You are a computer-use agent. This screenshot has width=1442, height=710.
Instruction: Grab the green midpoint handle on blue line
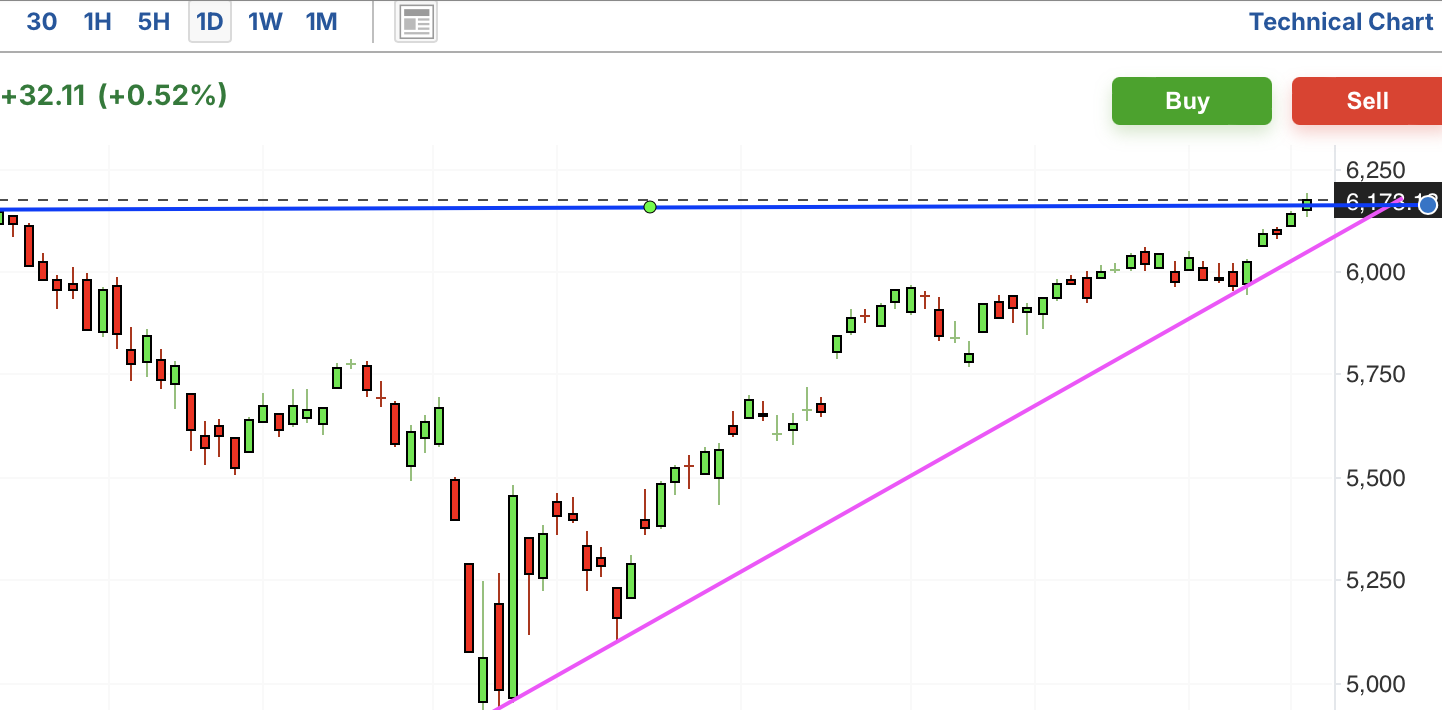(x=650, y=207)
